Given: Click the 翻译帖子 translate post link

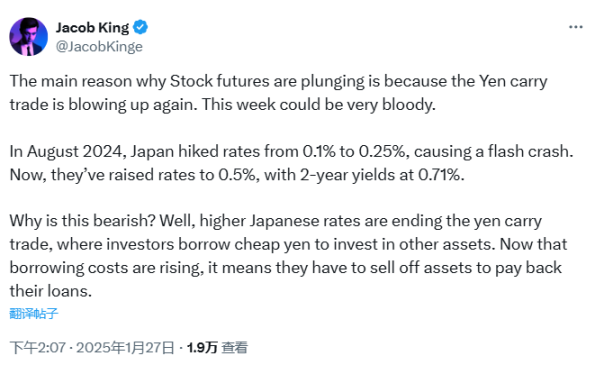Looking at the screenshot, I should coord(34,313).
